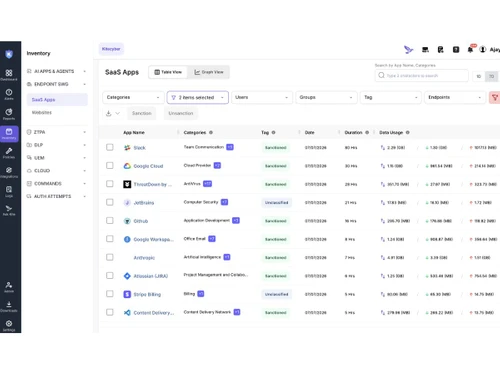The height and width of the screenshot is (375, 500).
Task: Open Admin in the dark sidebar
Action: point(9,287)
